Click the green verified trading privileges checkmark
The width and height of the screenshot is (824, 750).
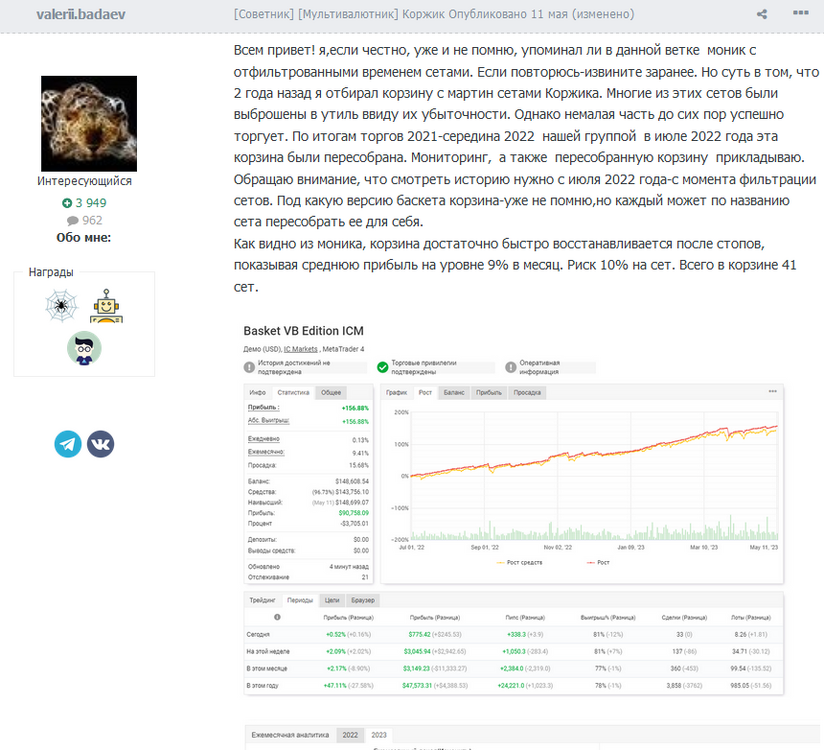[x=383, y=367]
